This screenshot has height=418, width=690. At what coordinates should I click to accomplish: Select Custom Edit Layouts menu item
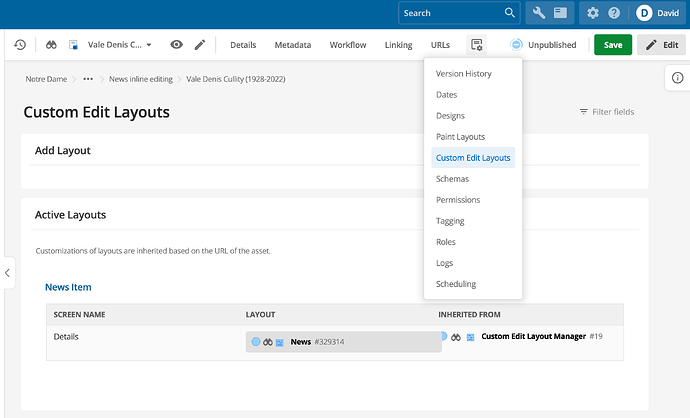tap(473, 158)
